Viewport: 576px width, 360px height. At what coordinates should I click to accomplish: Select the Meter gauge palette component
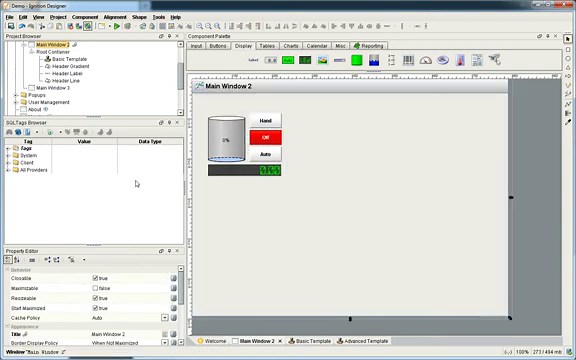pos(425,60)
